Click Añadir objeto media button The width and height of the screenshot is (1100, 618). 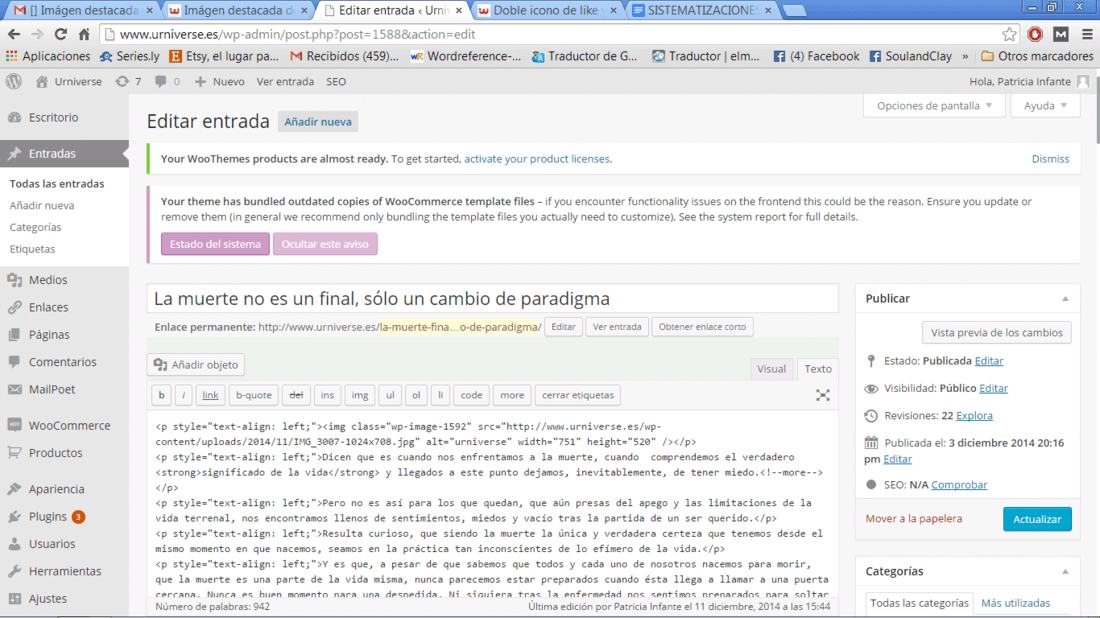tap(196, 365)
